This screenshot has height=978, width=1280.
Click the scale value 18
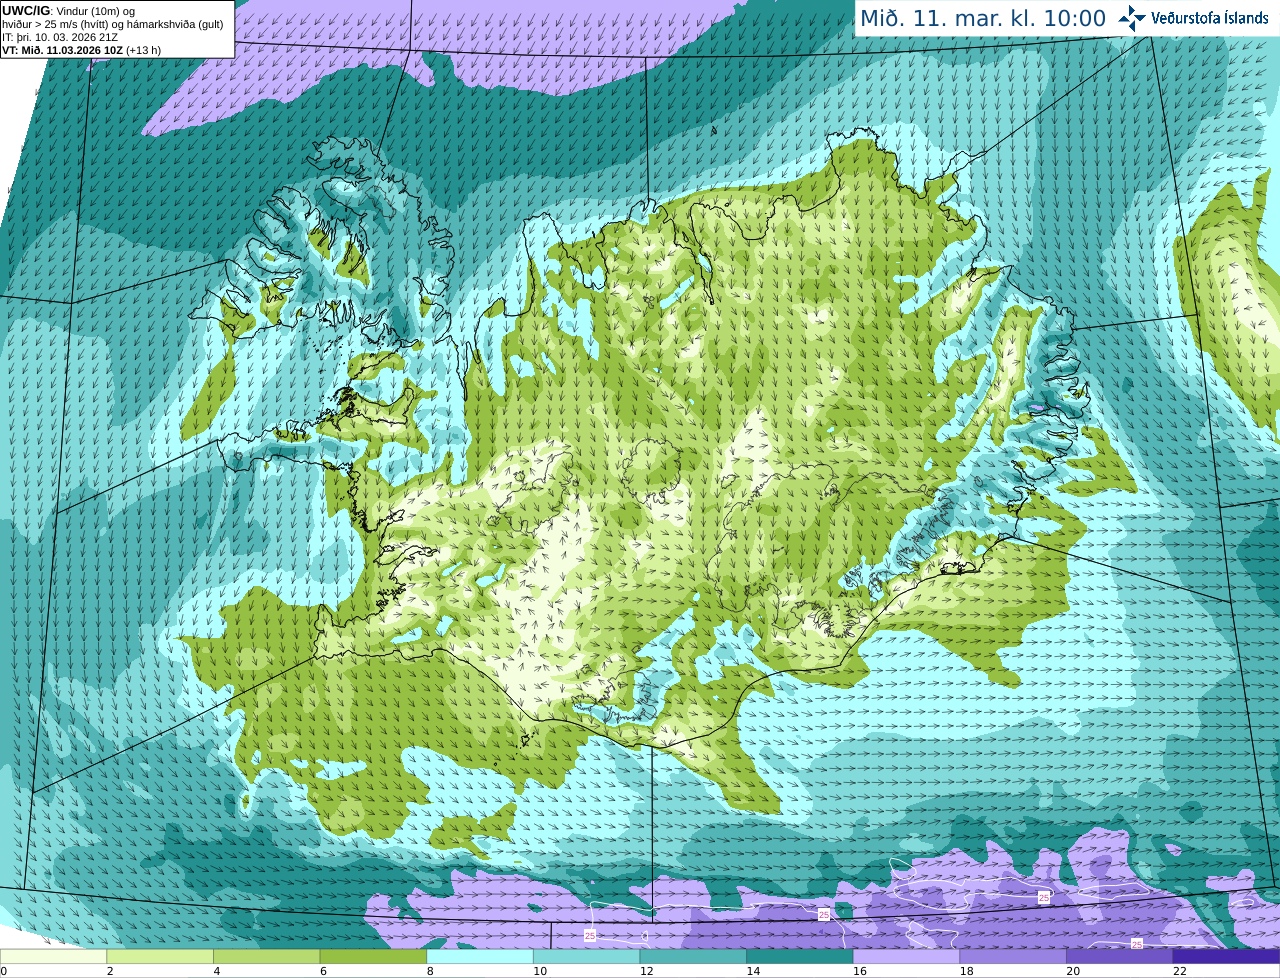(x=966, y=971)
